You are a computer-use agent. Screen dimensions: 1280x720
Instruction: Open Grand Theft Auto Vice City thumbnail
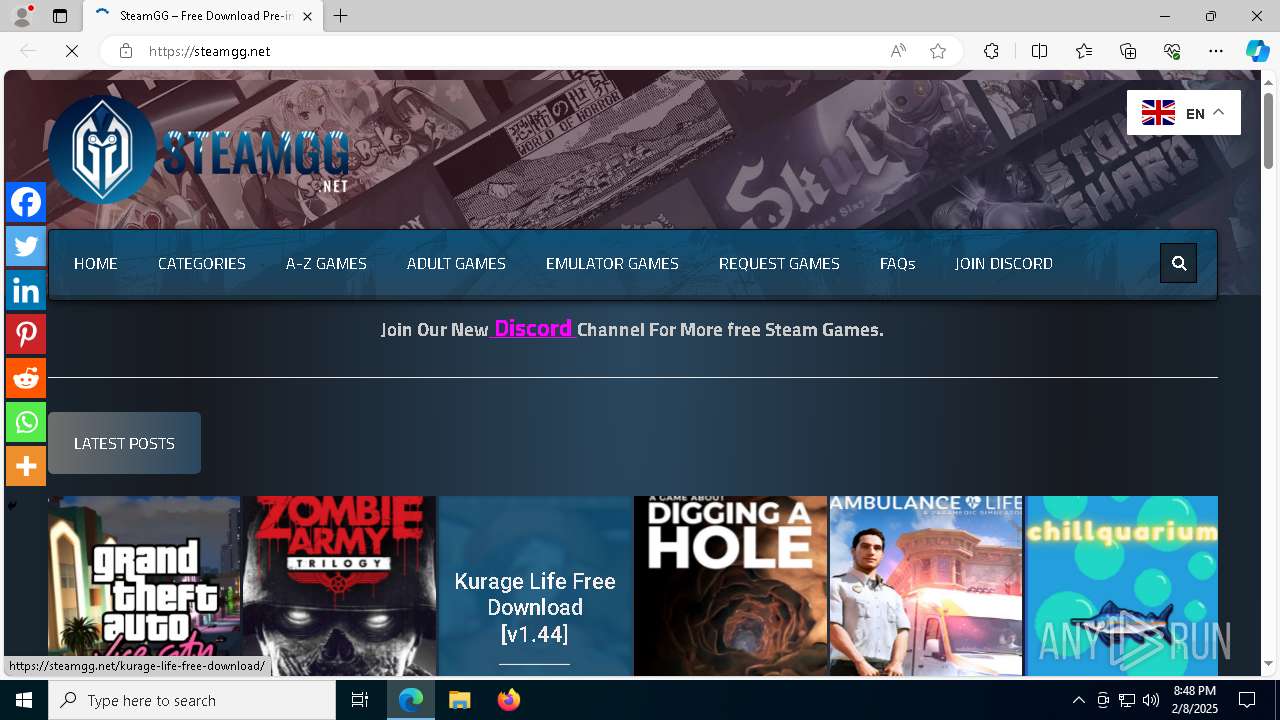click(144, 586)
